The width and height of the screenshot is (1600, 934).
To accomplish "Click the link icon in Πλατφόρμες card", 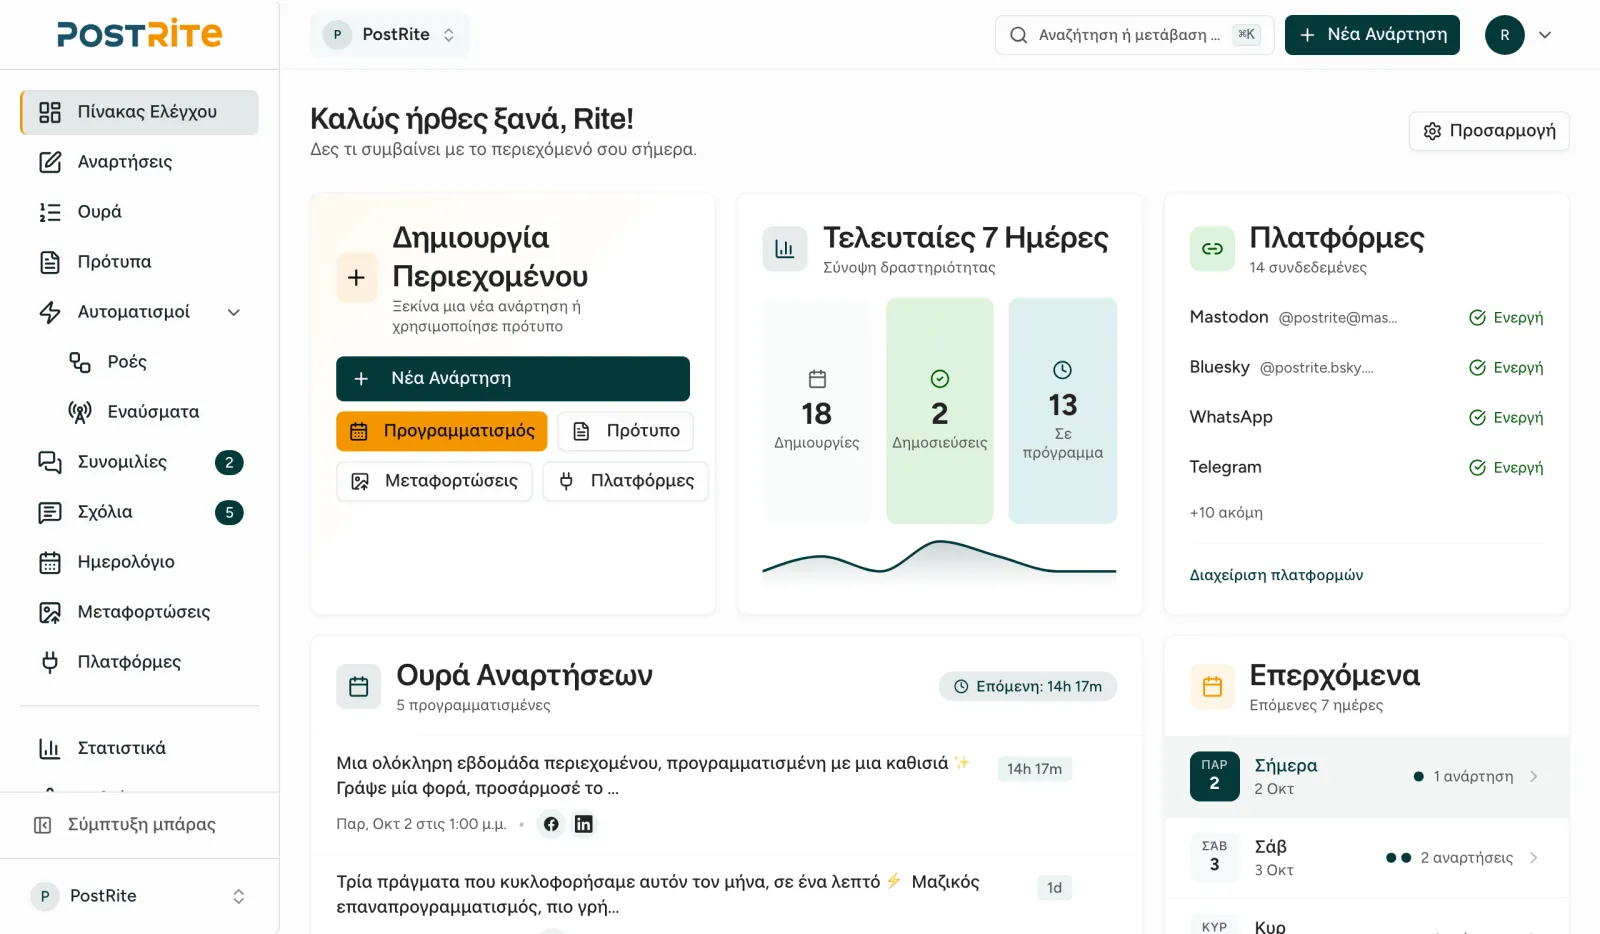I will [1212, 249].
